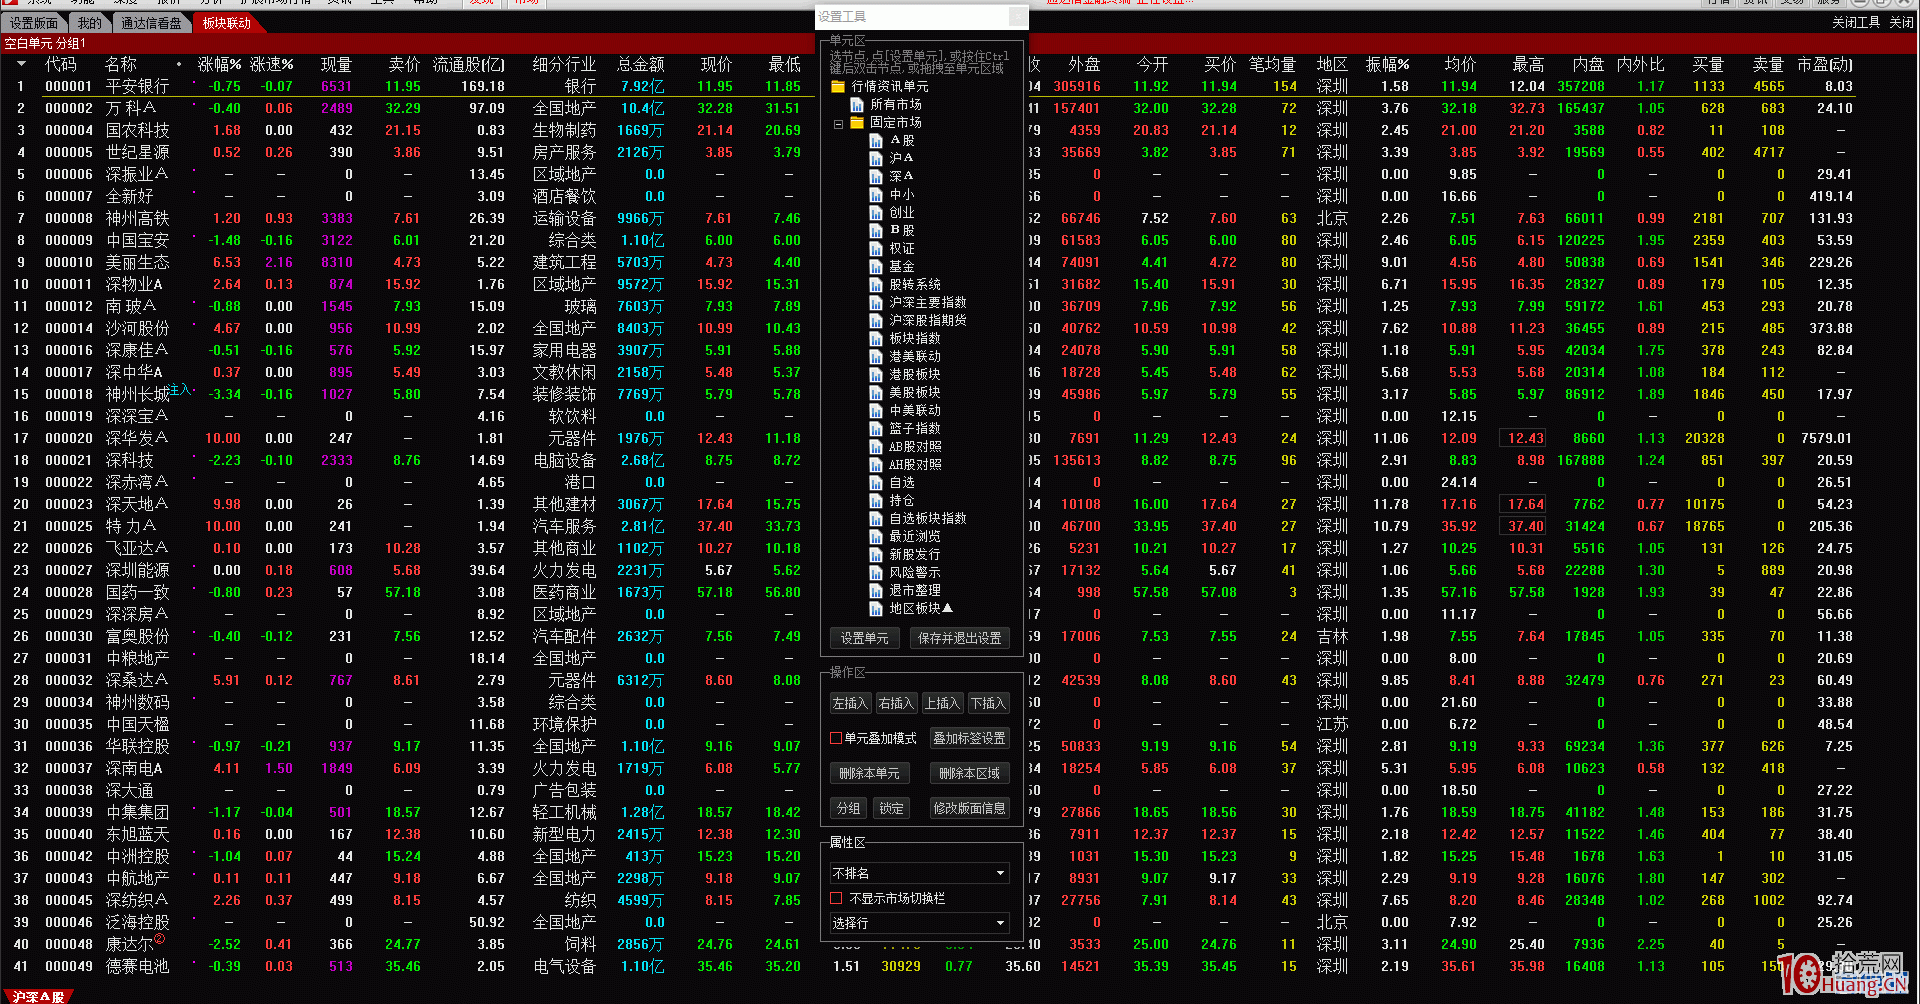Click the 固定市场 folder icon
The image size is (1920, 1004).
pos(857,123)
